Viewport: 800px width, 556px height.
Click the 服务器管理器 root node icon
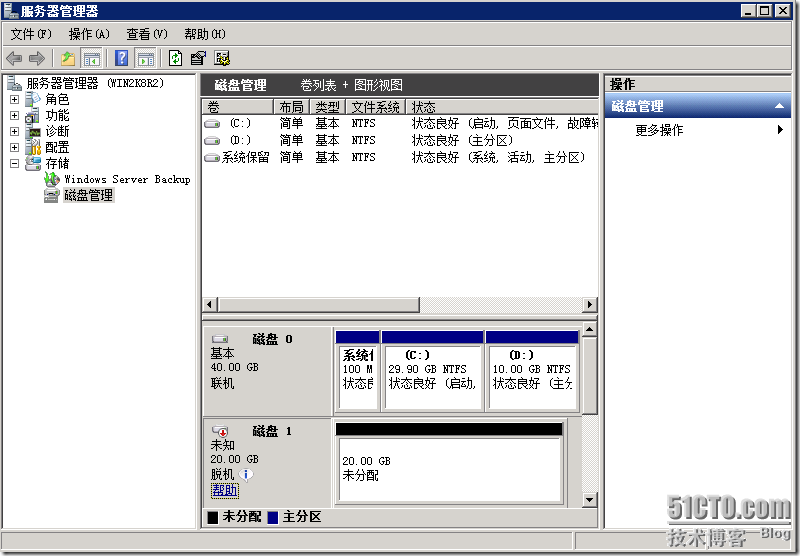coord(14,83)
